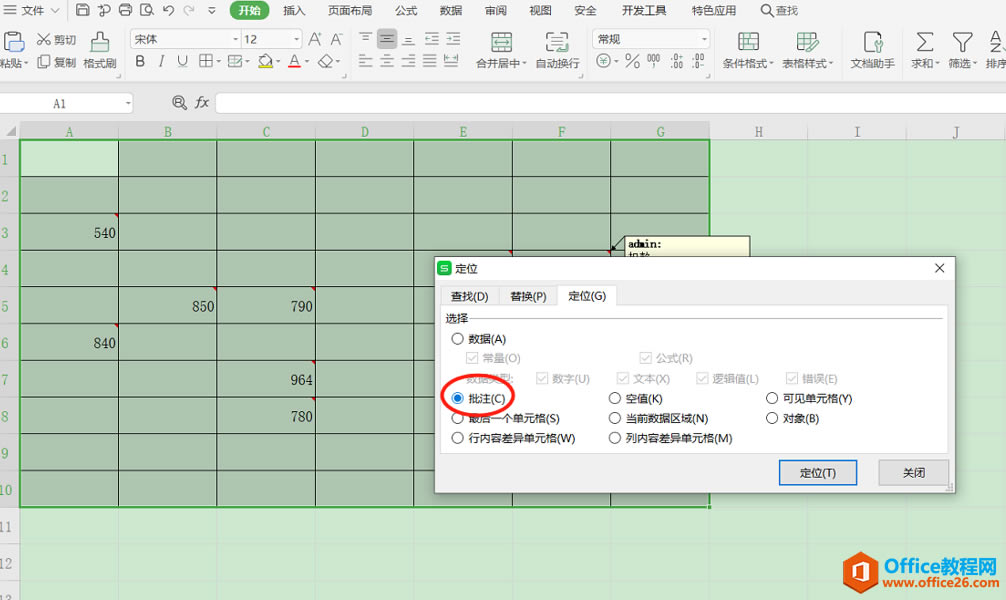Open the font size dropdown
This screenshot has width=1006, height=600.
pos(298,37)
